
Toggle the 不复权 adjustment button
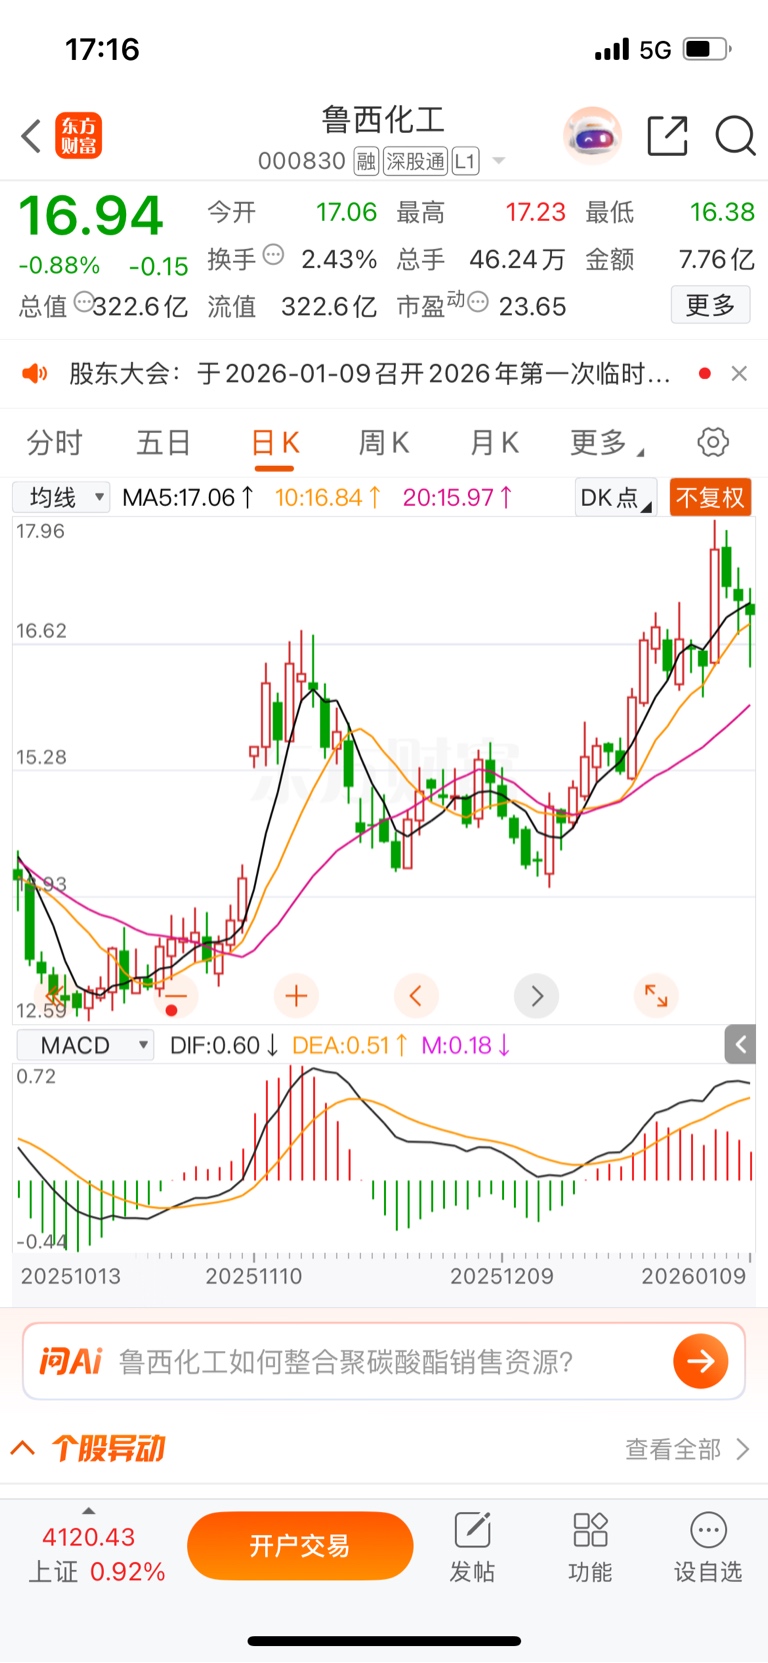pyautogui.click(x=710, y=497)
